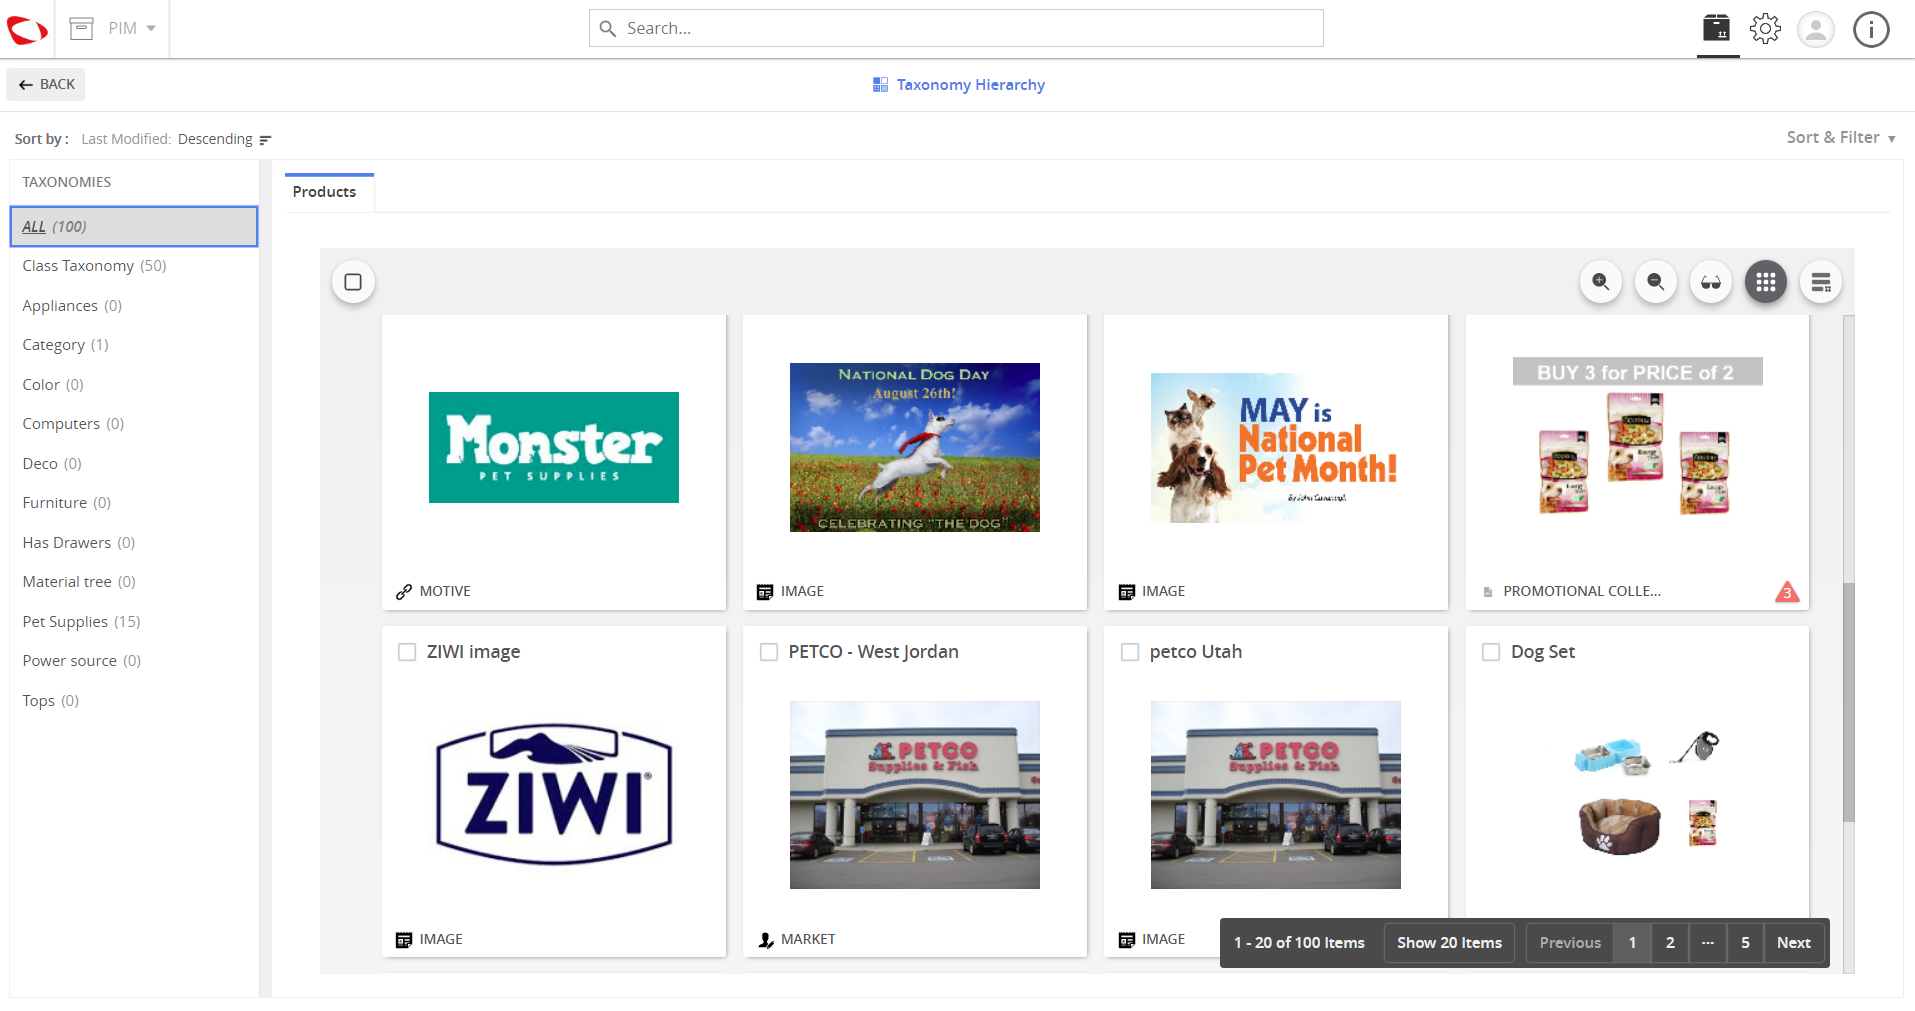This screenshot has width=1915, height=1011.
Task: Click the IMAGE icon under ZIWI
Action: click(x=404, y=940)
